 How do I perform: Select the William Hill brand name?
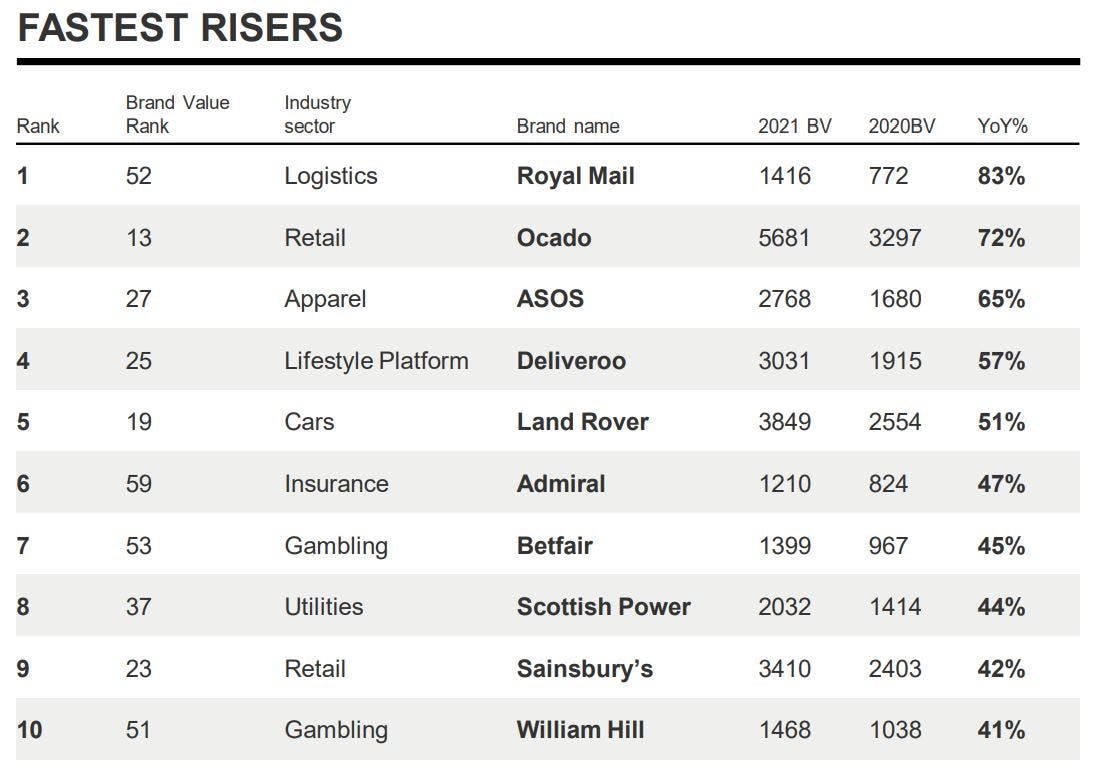coord(580,730)
